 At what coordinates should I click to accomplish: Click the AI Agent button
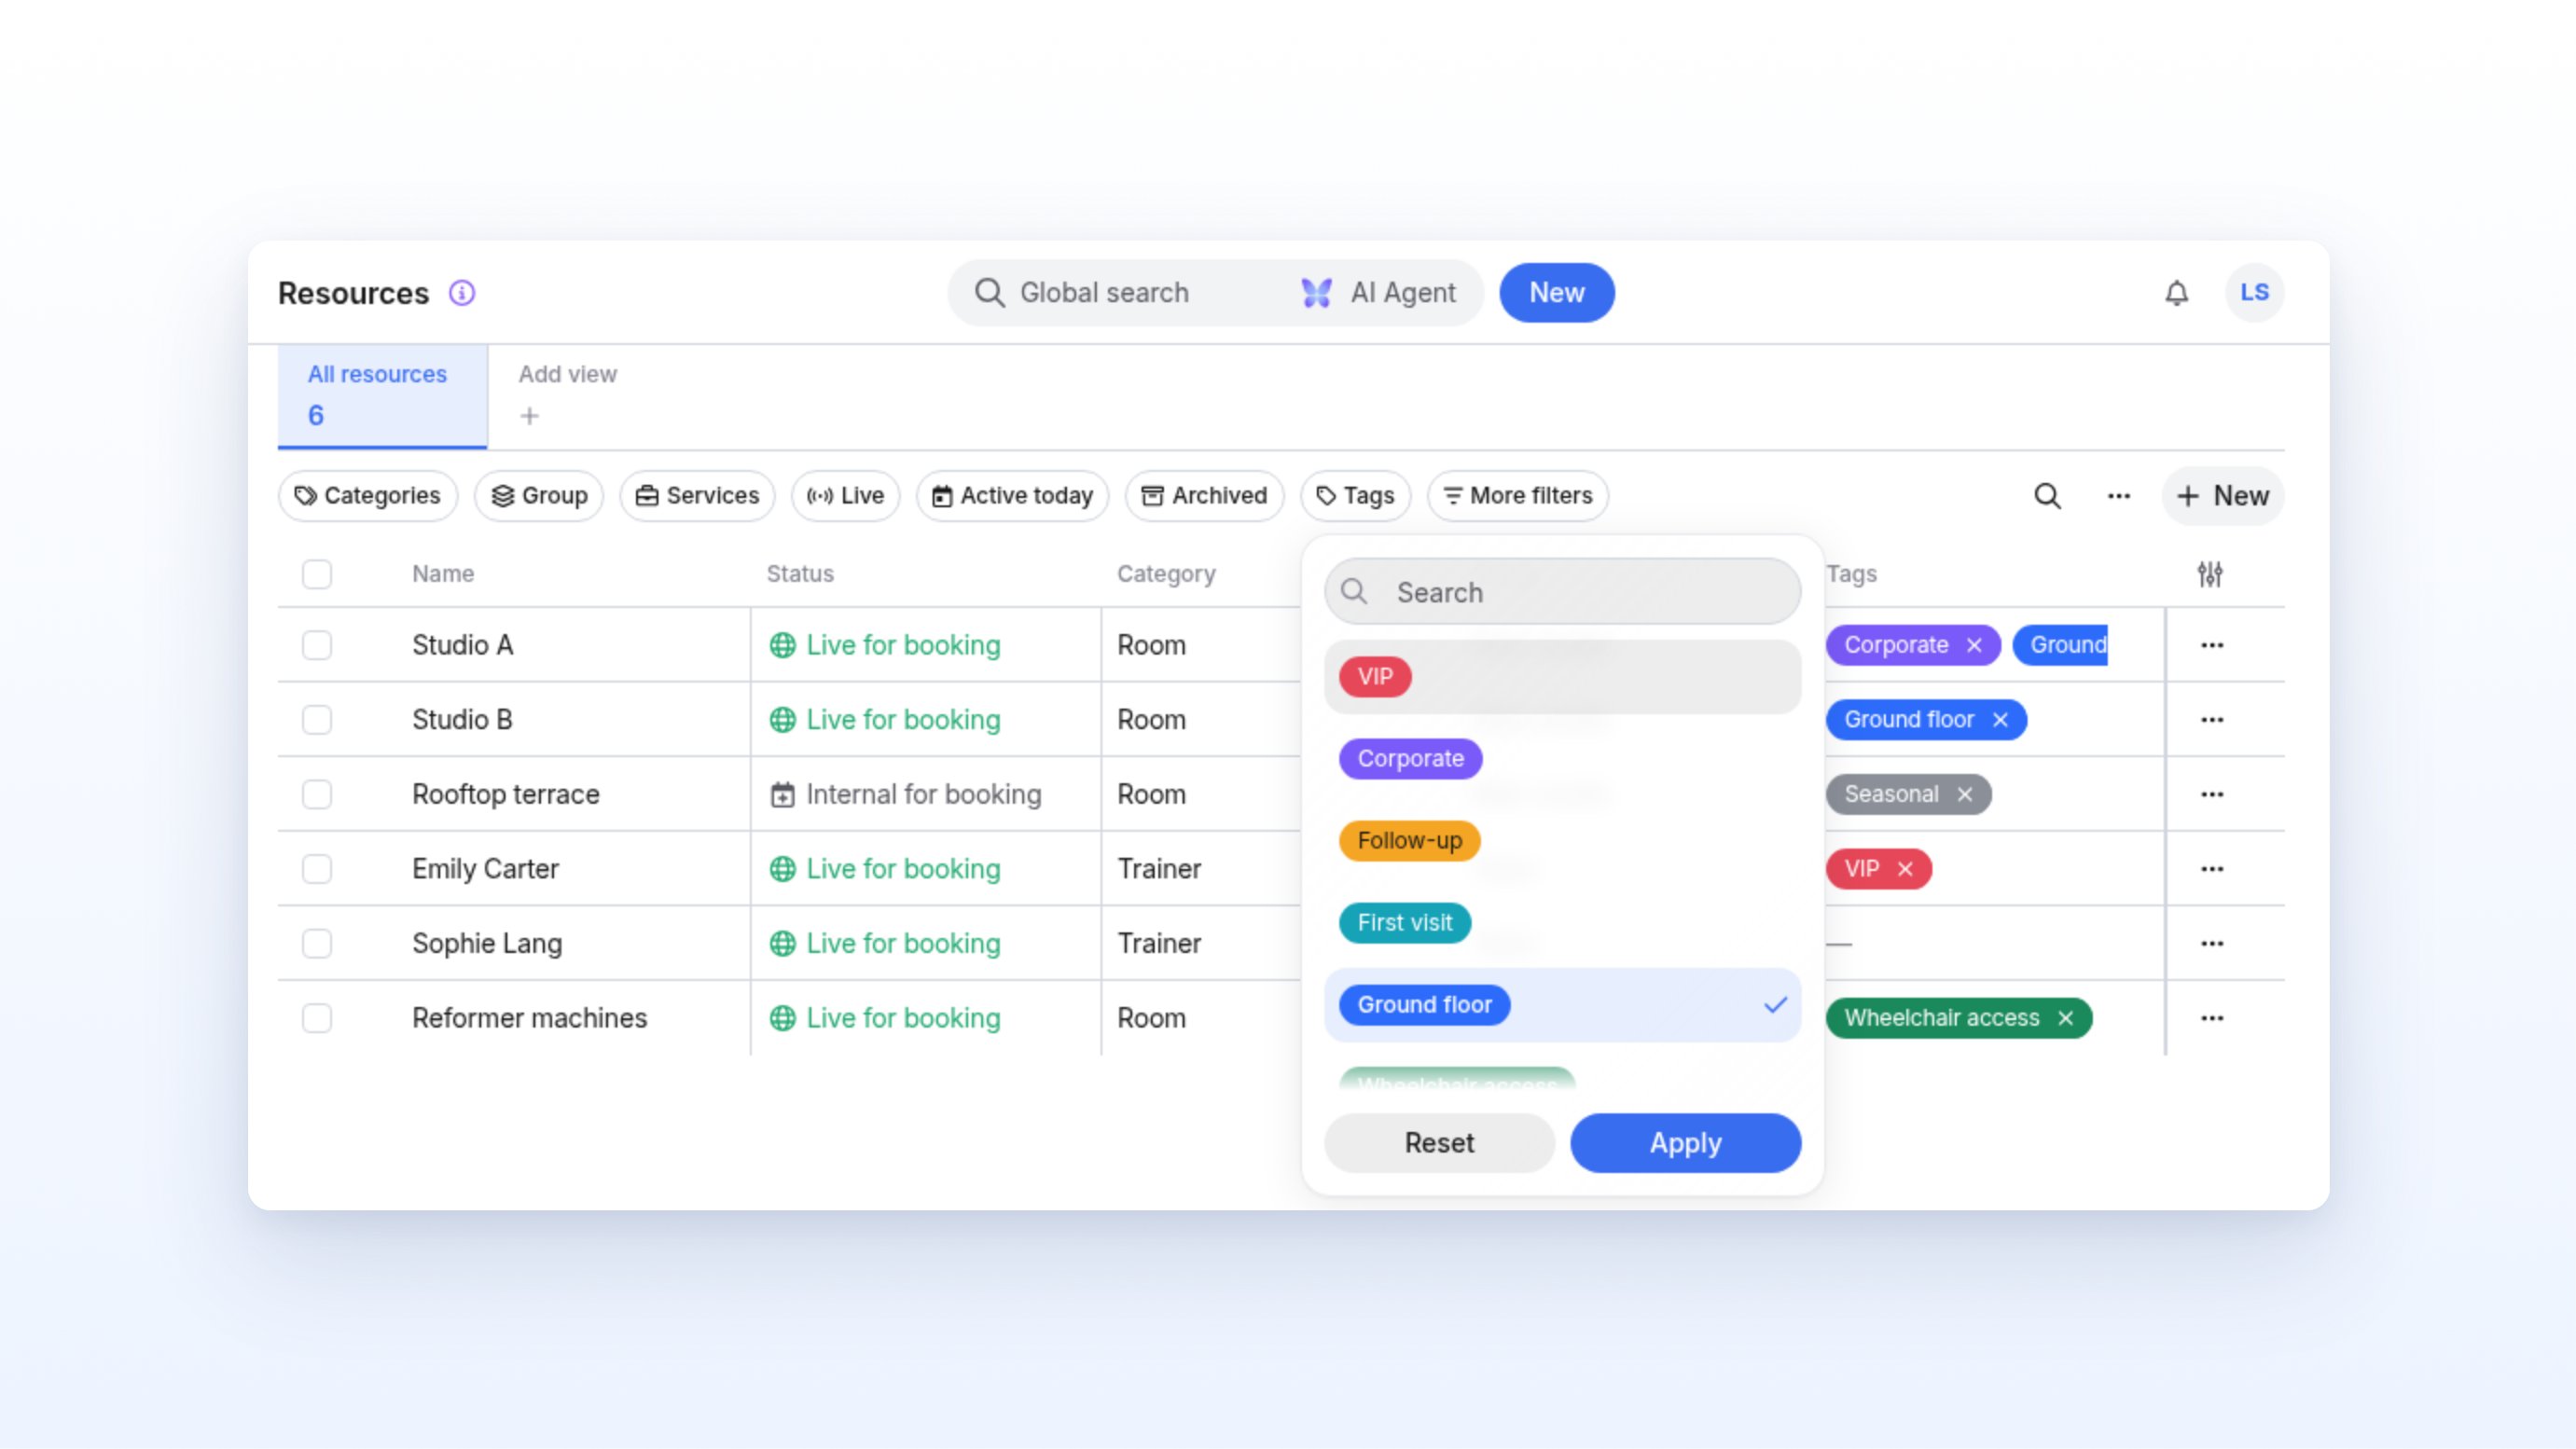[x=1378, y=293]
